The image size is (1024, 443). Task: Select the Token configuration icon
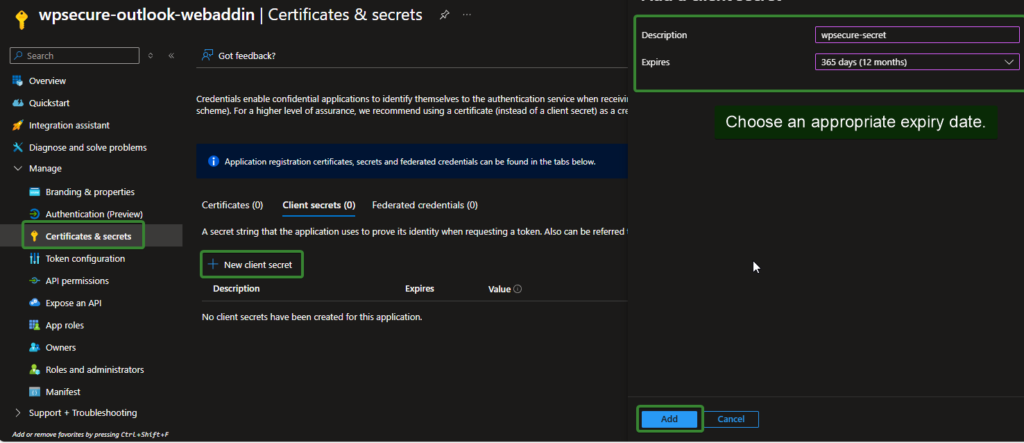click(34, 258)
